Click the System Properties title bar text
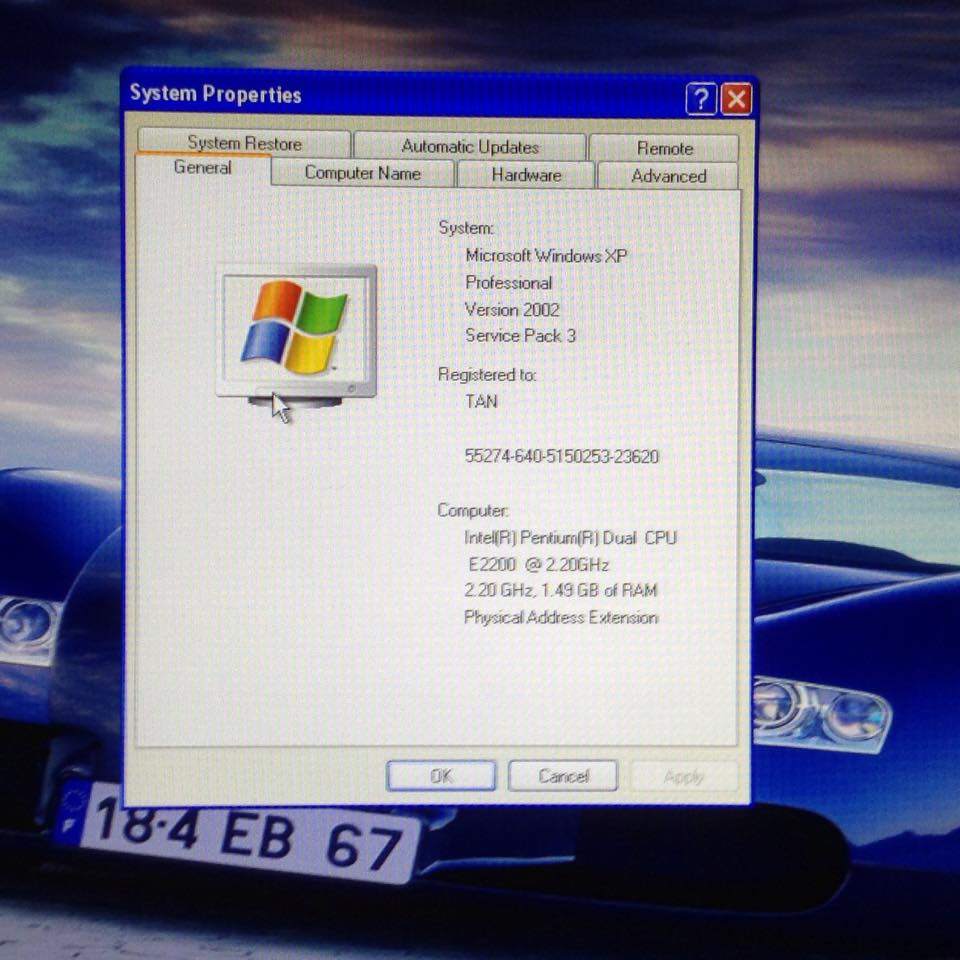This screenshot has width=960, height=960. point(216,94)
